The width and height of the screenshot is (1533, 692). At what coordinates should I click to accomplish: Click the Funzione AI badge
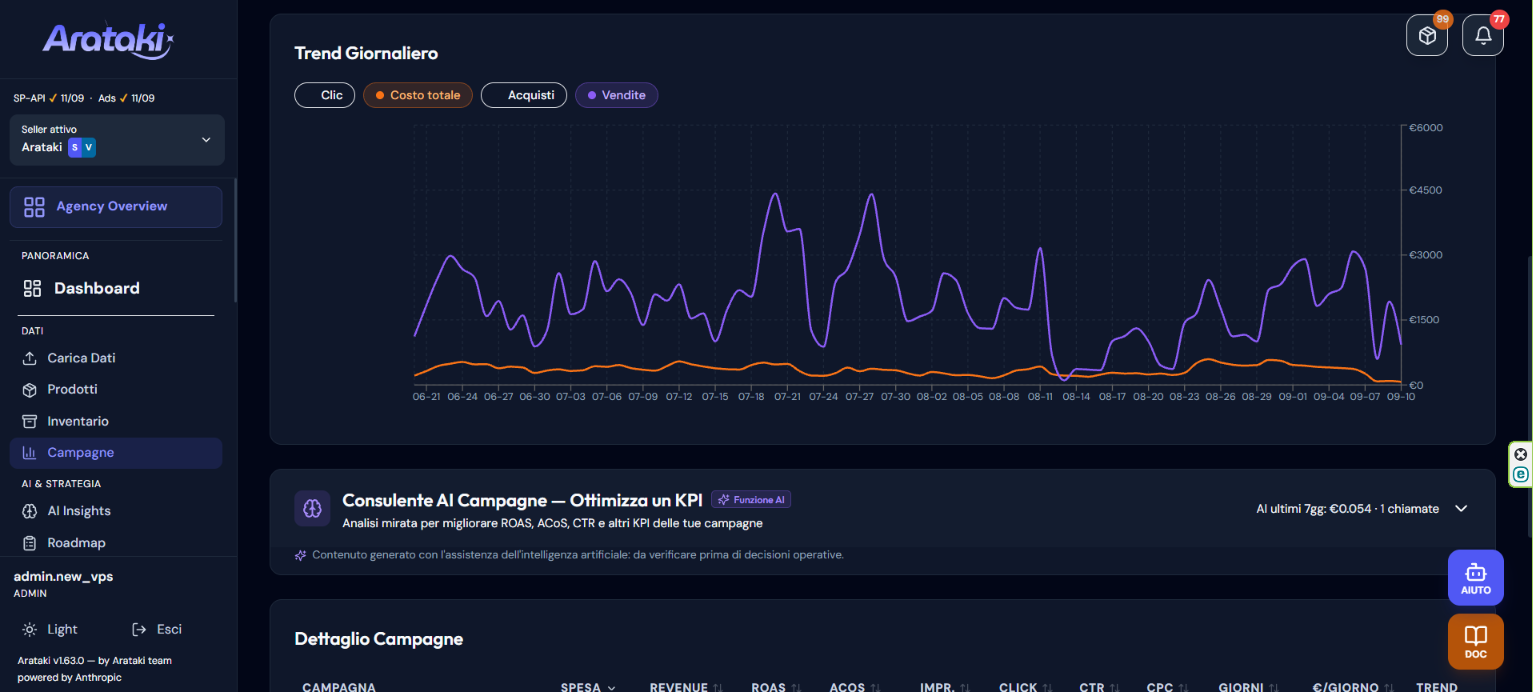point(751,499)
